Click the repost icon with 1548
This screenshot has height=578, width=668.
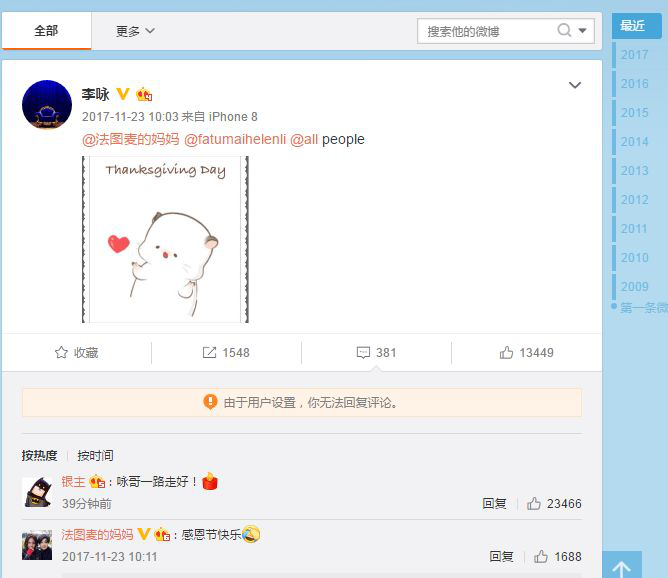226,353
